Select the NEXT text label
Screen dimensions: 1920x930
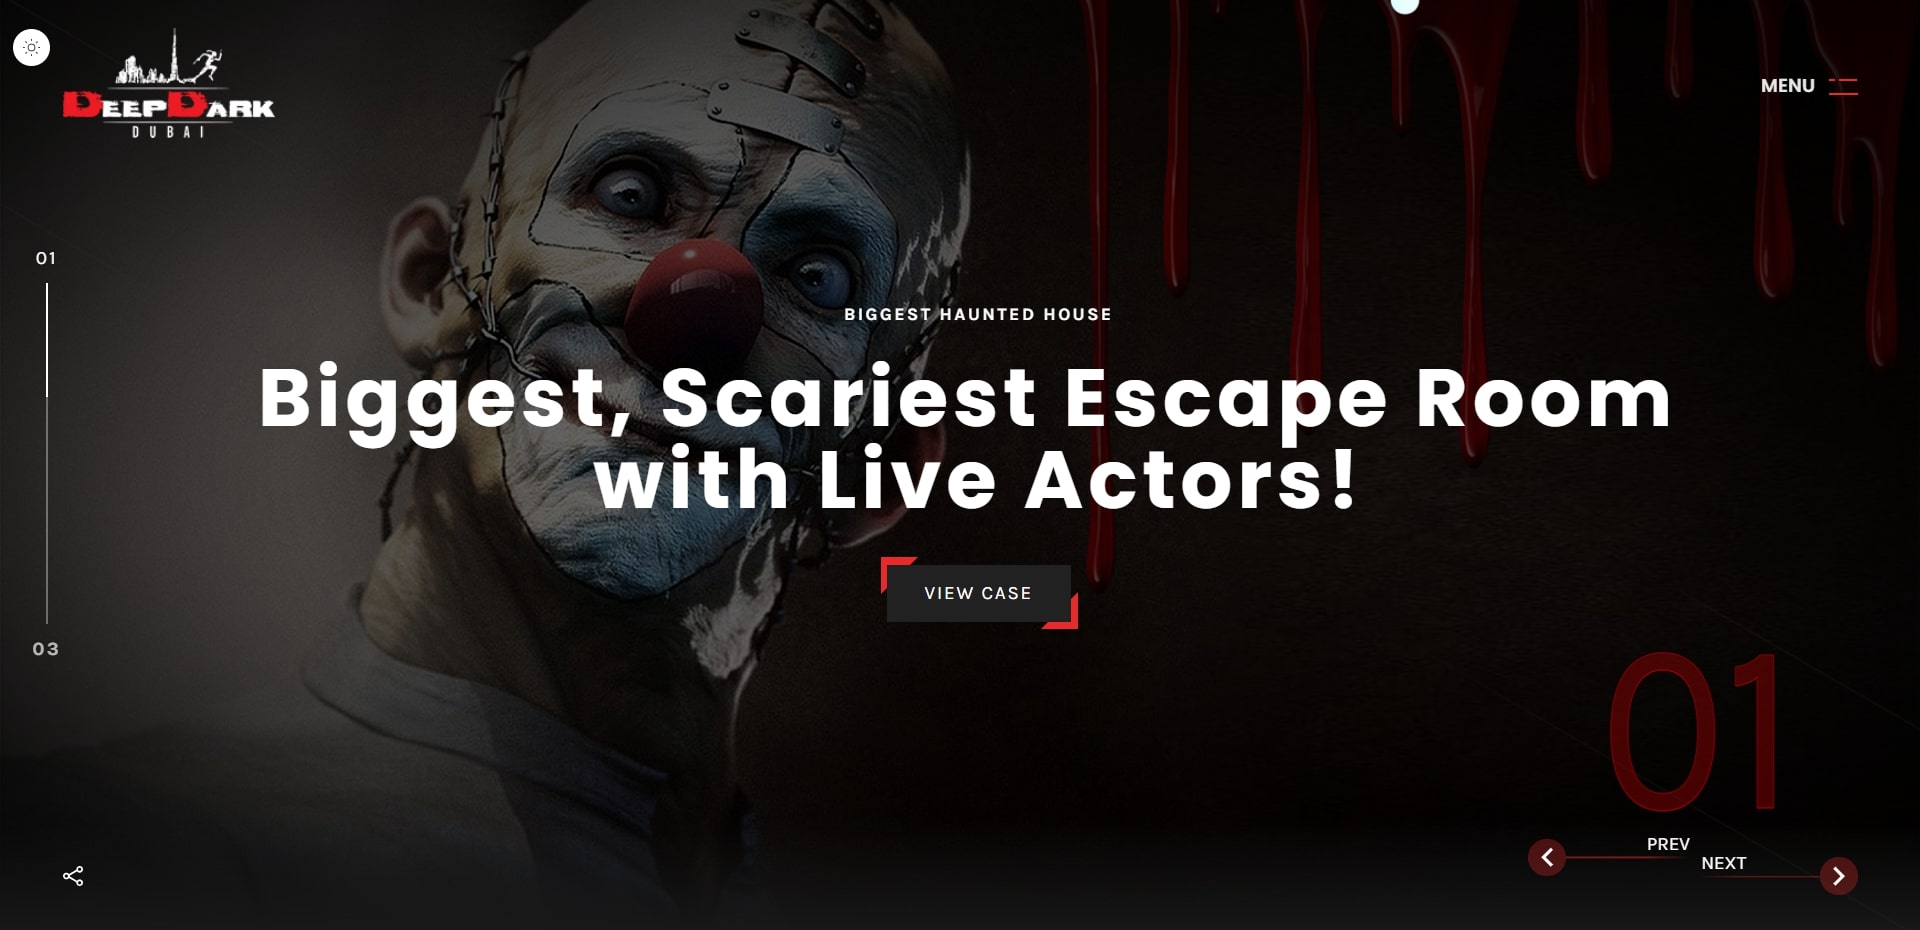click(1723, 863)
